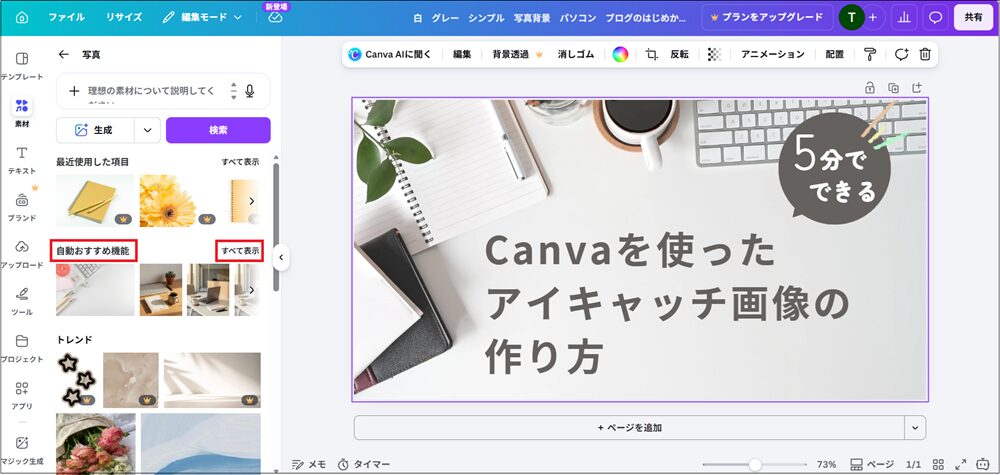Image resolution: width=1000 pixels, height=475 pixels.
Task: Select the yellow notebook thumbnail
Action: tap(95, 201)
